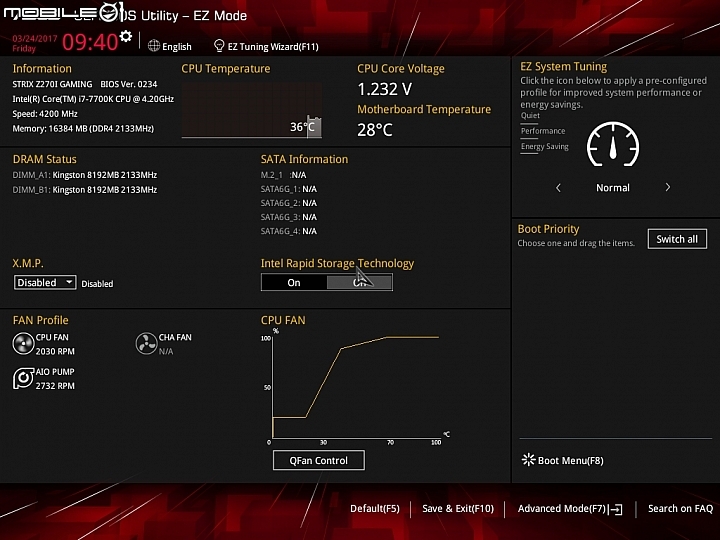Click the BIOS Ver. 0234 text
This screenshot has width=720, height=540.
tap(129, 84)
